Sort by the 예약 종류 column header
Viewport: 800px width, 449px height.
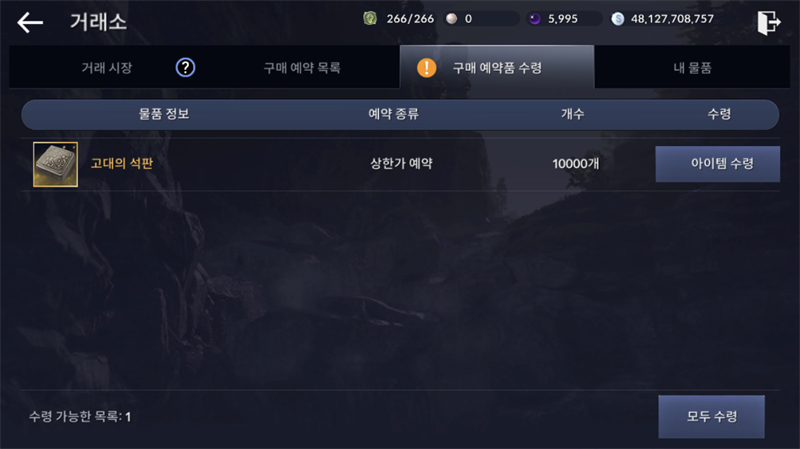pos(393,114)
